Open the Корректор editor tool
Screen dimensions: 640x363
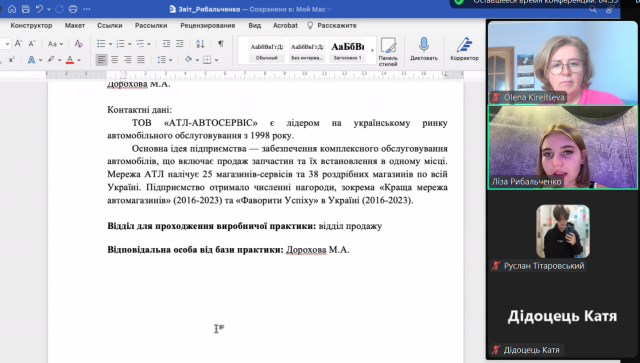coord(464,49)
